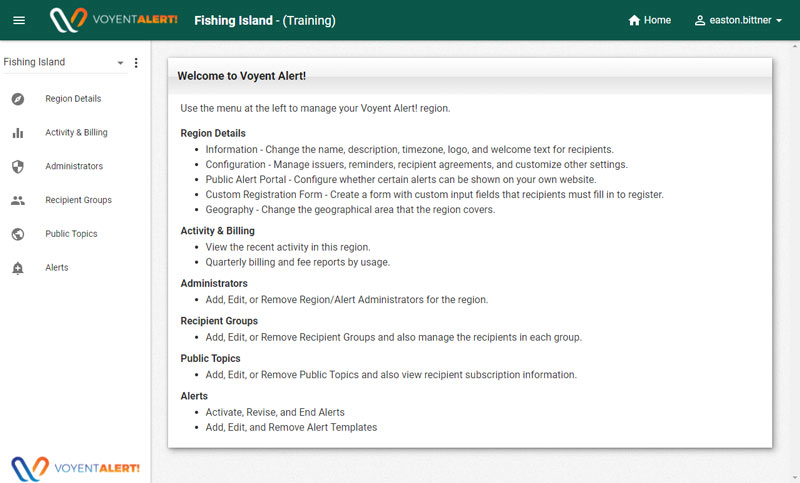Select Region Details in the sidebar
This screenshot has height=483, width=800.
tap(73, 99)
